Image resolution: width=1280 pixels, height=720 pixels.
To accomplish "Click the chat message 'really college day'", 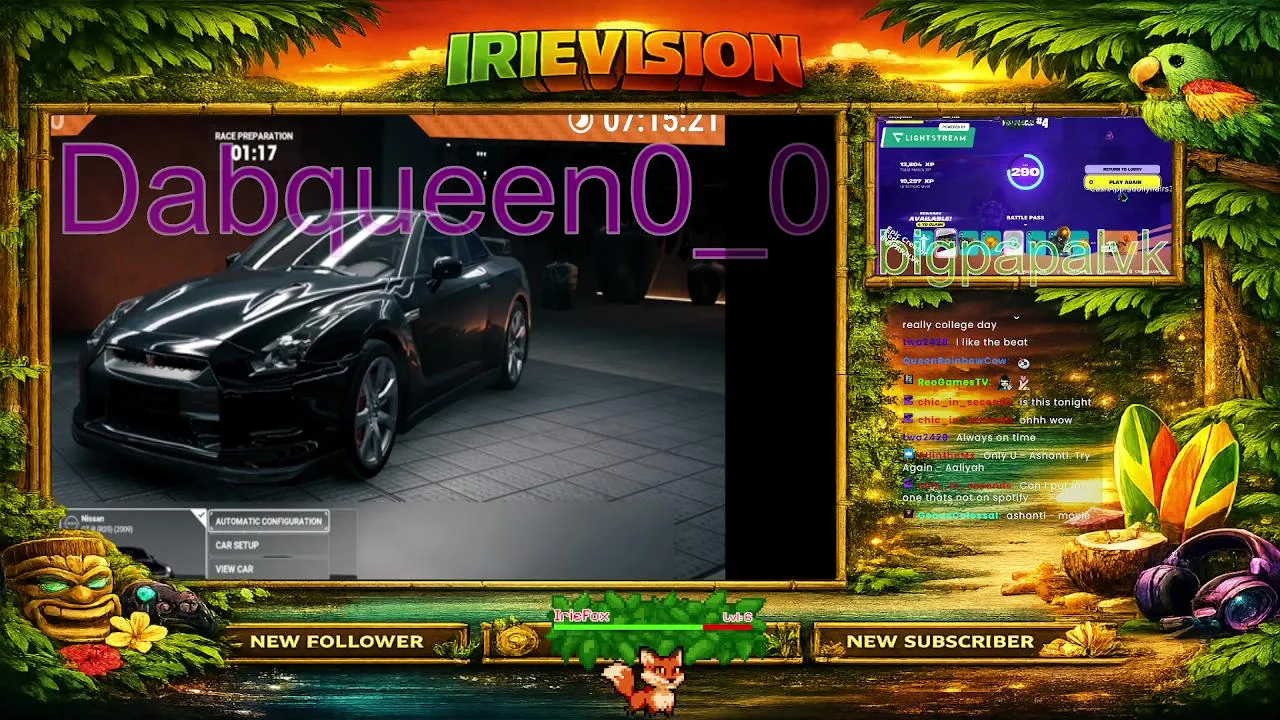I will click(949, 324).
